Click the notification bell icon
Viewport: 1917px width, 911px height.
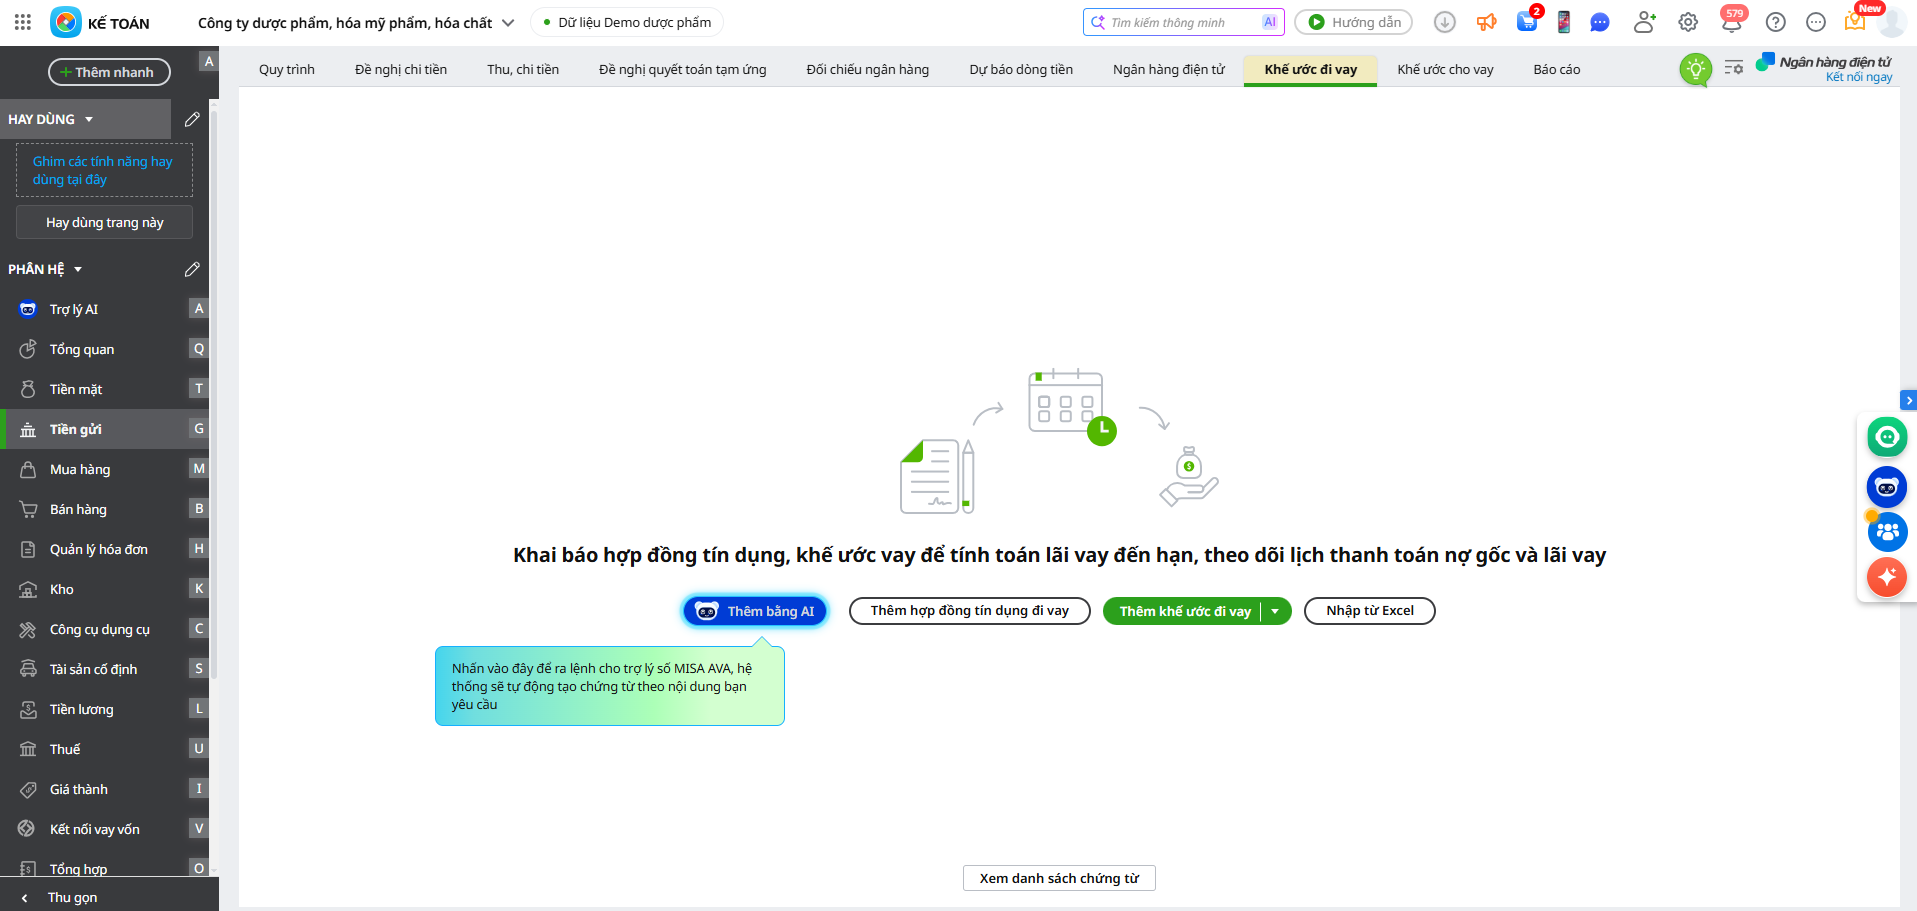click(1731, 22)
